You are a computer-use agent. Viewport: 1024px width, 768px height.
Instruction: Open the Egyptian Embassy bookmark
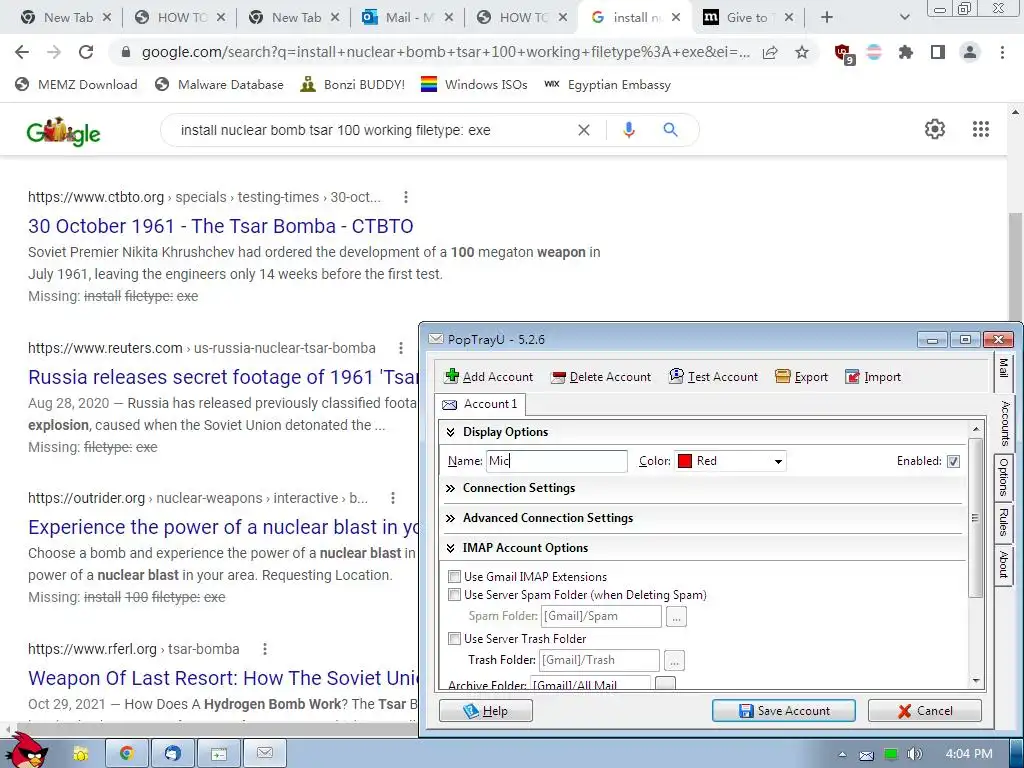pos(607,85)
